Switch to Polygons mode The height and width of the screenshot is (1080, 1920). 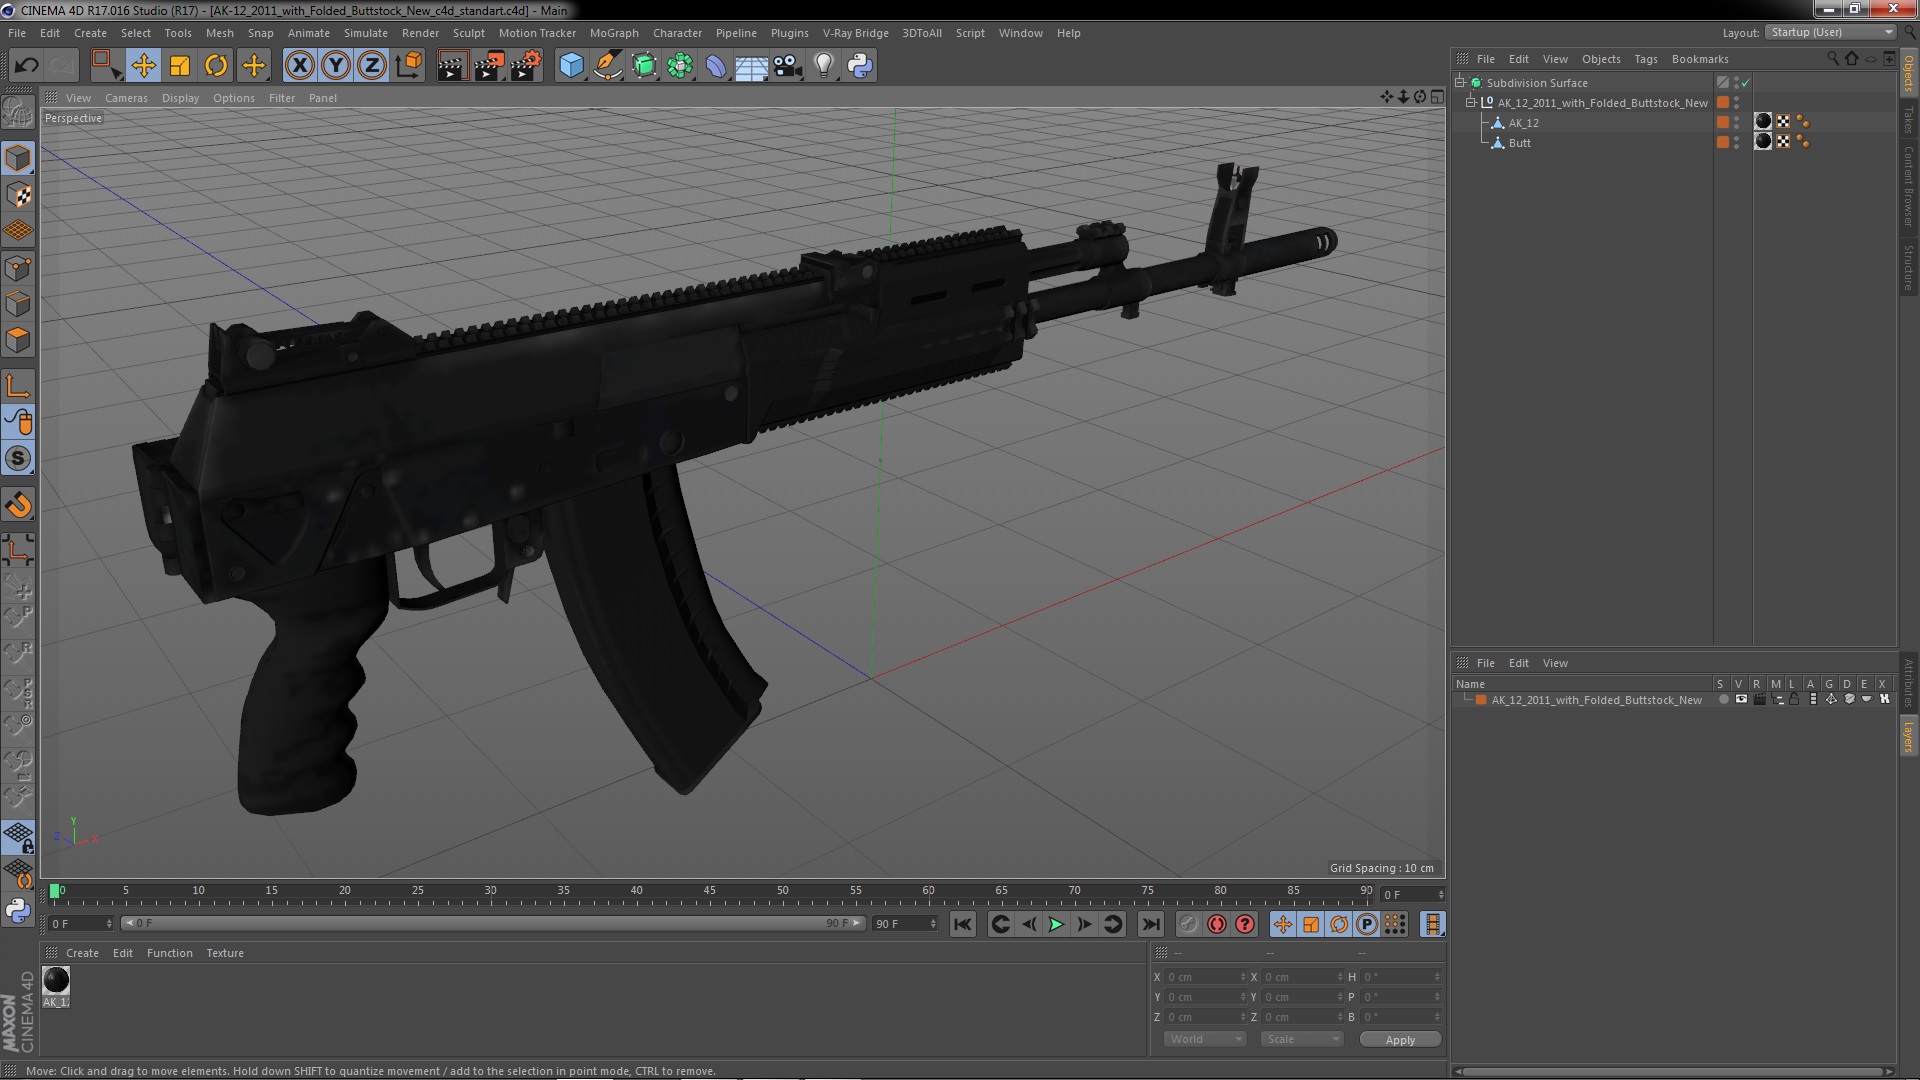(x=18, y=340)
